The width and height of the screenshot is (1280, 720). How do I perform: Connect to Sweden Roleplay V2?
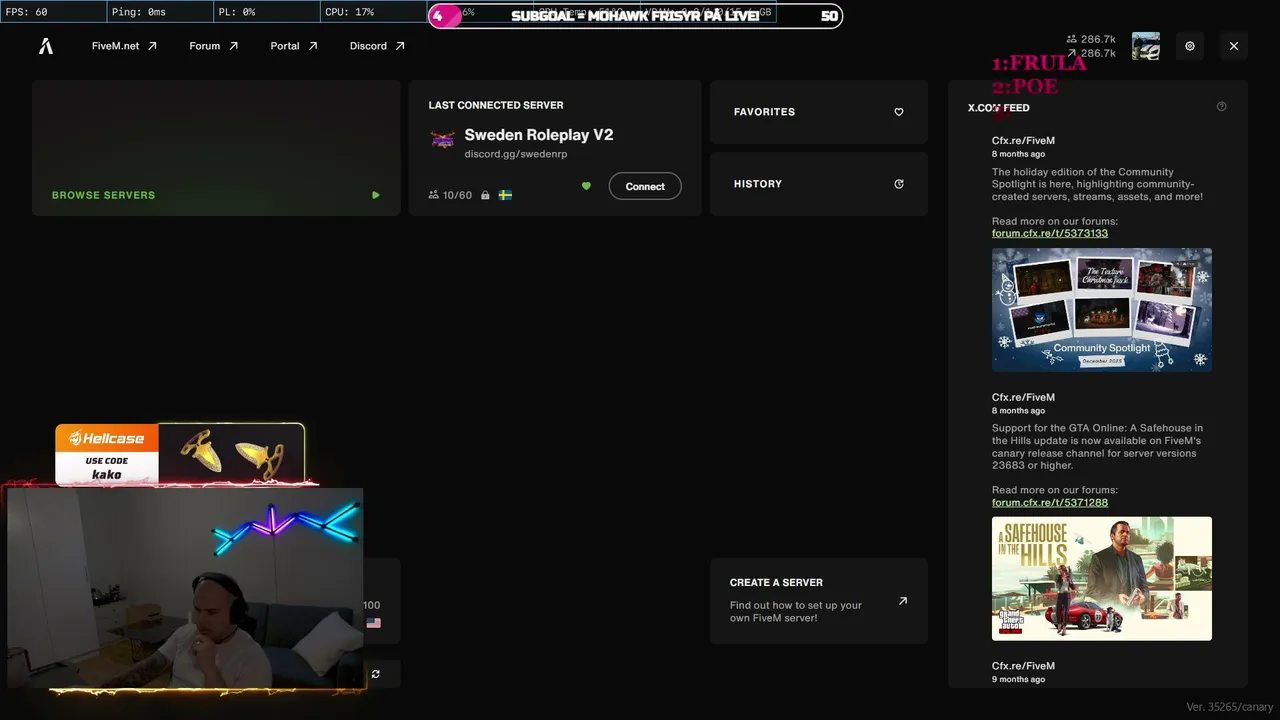click(x=645, y=186)
